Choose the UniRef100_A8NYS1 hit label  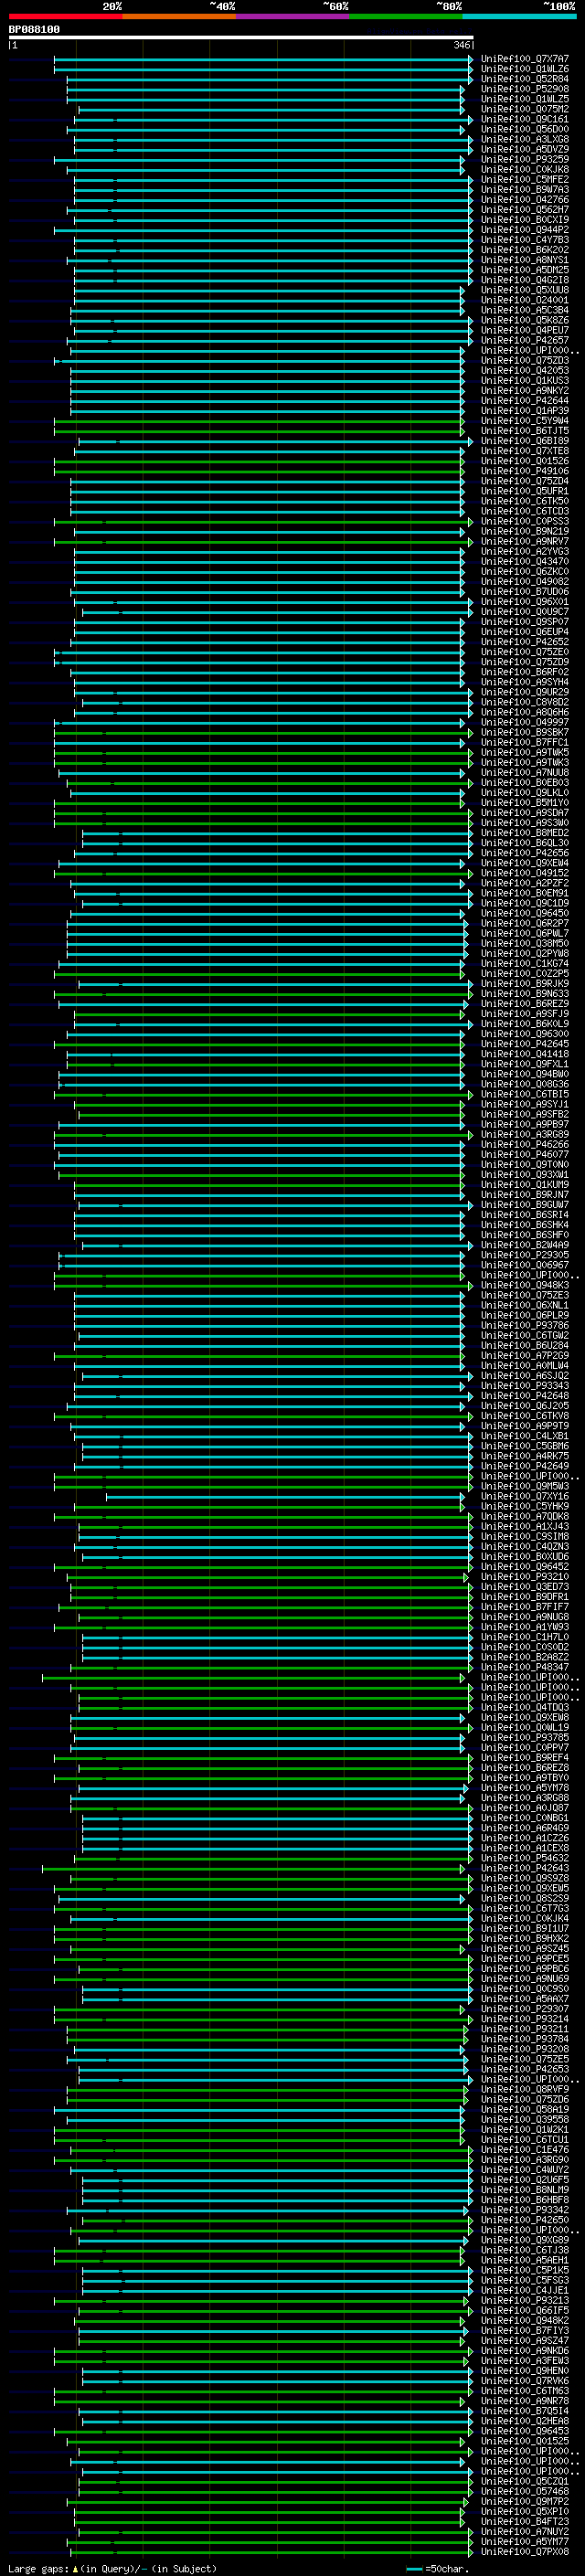(x=525, y=260)
